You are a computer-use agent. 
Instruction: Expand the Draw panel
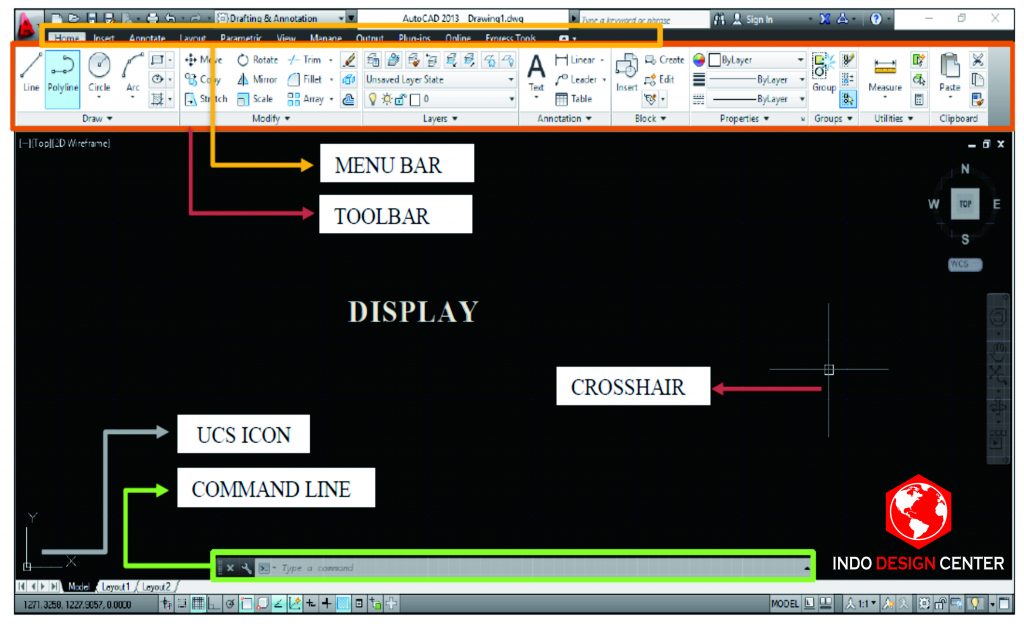coord(97,119)
